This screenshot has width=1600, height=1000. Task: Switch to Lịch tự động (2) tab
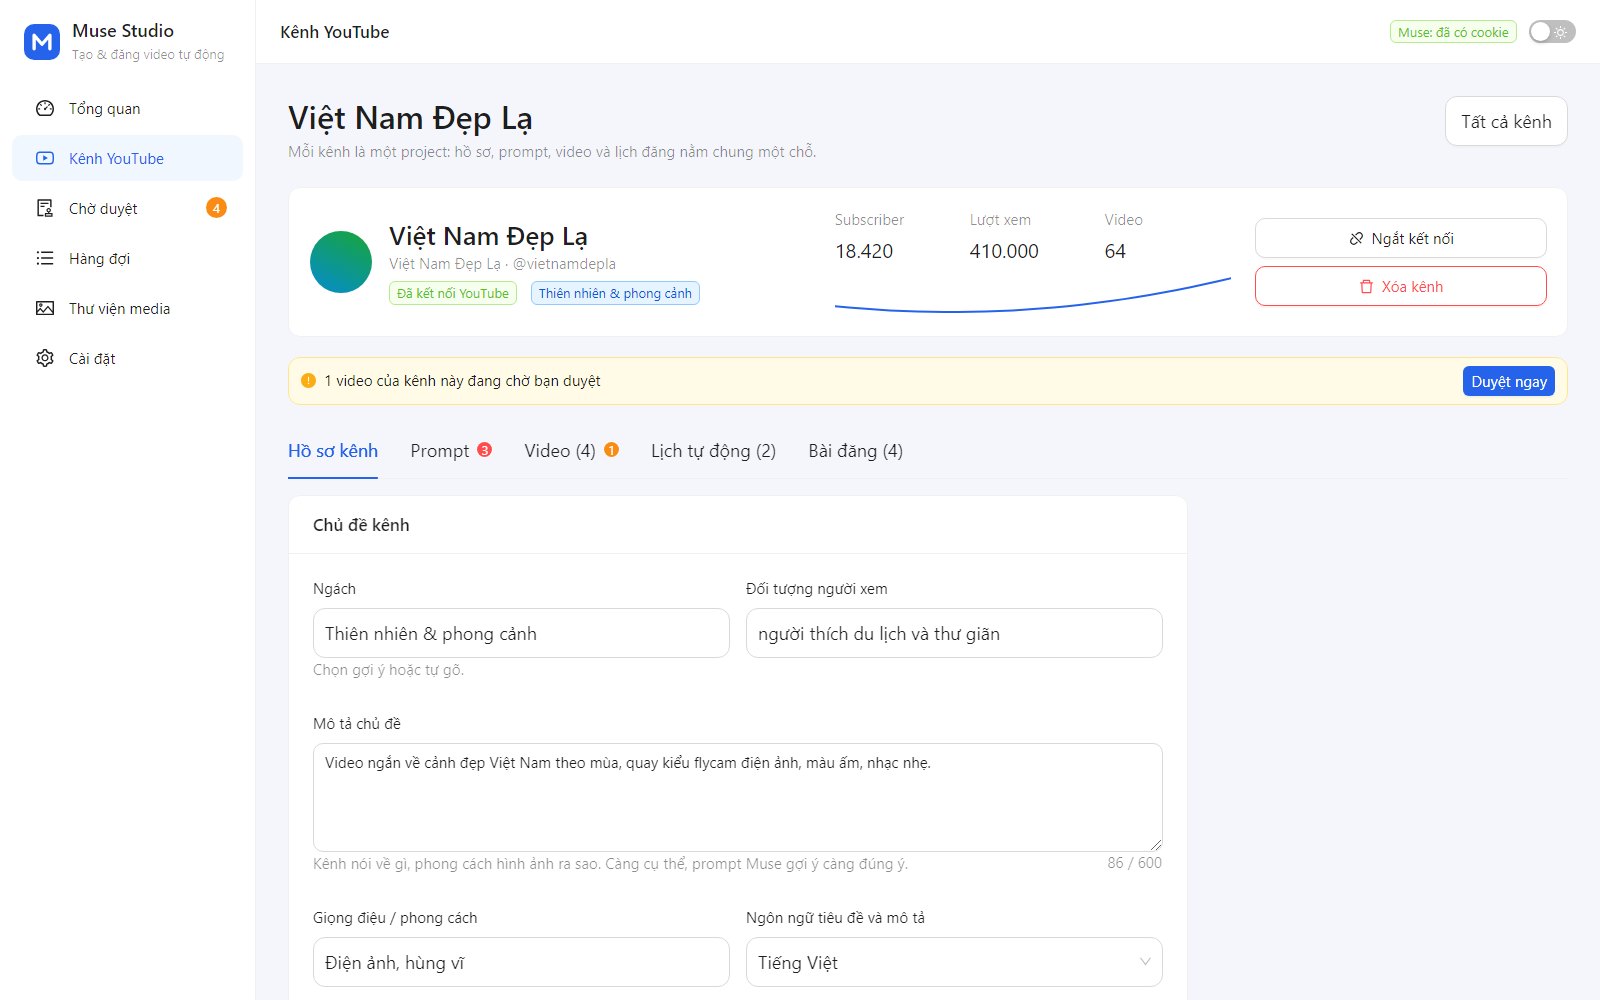pos(713,451)
